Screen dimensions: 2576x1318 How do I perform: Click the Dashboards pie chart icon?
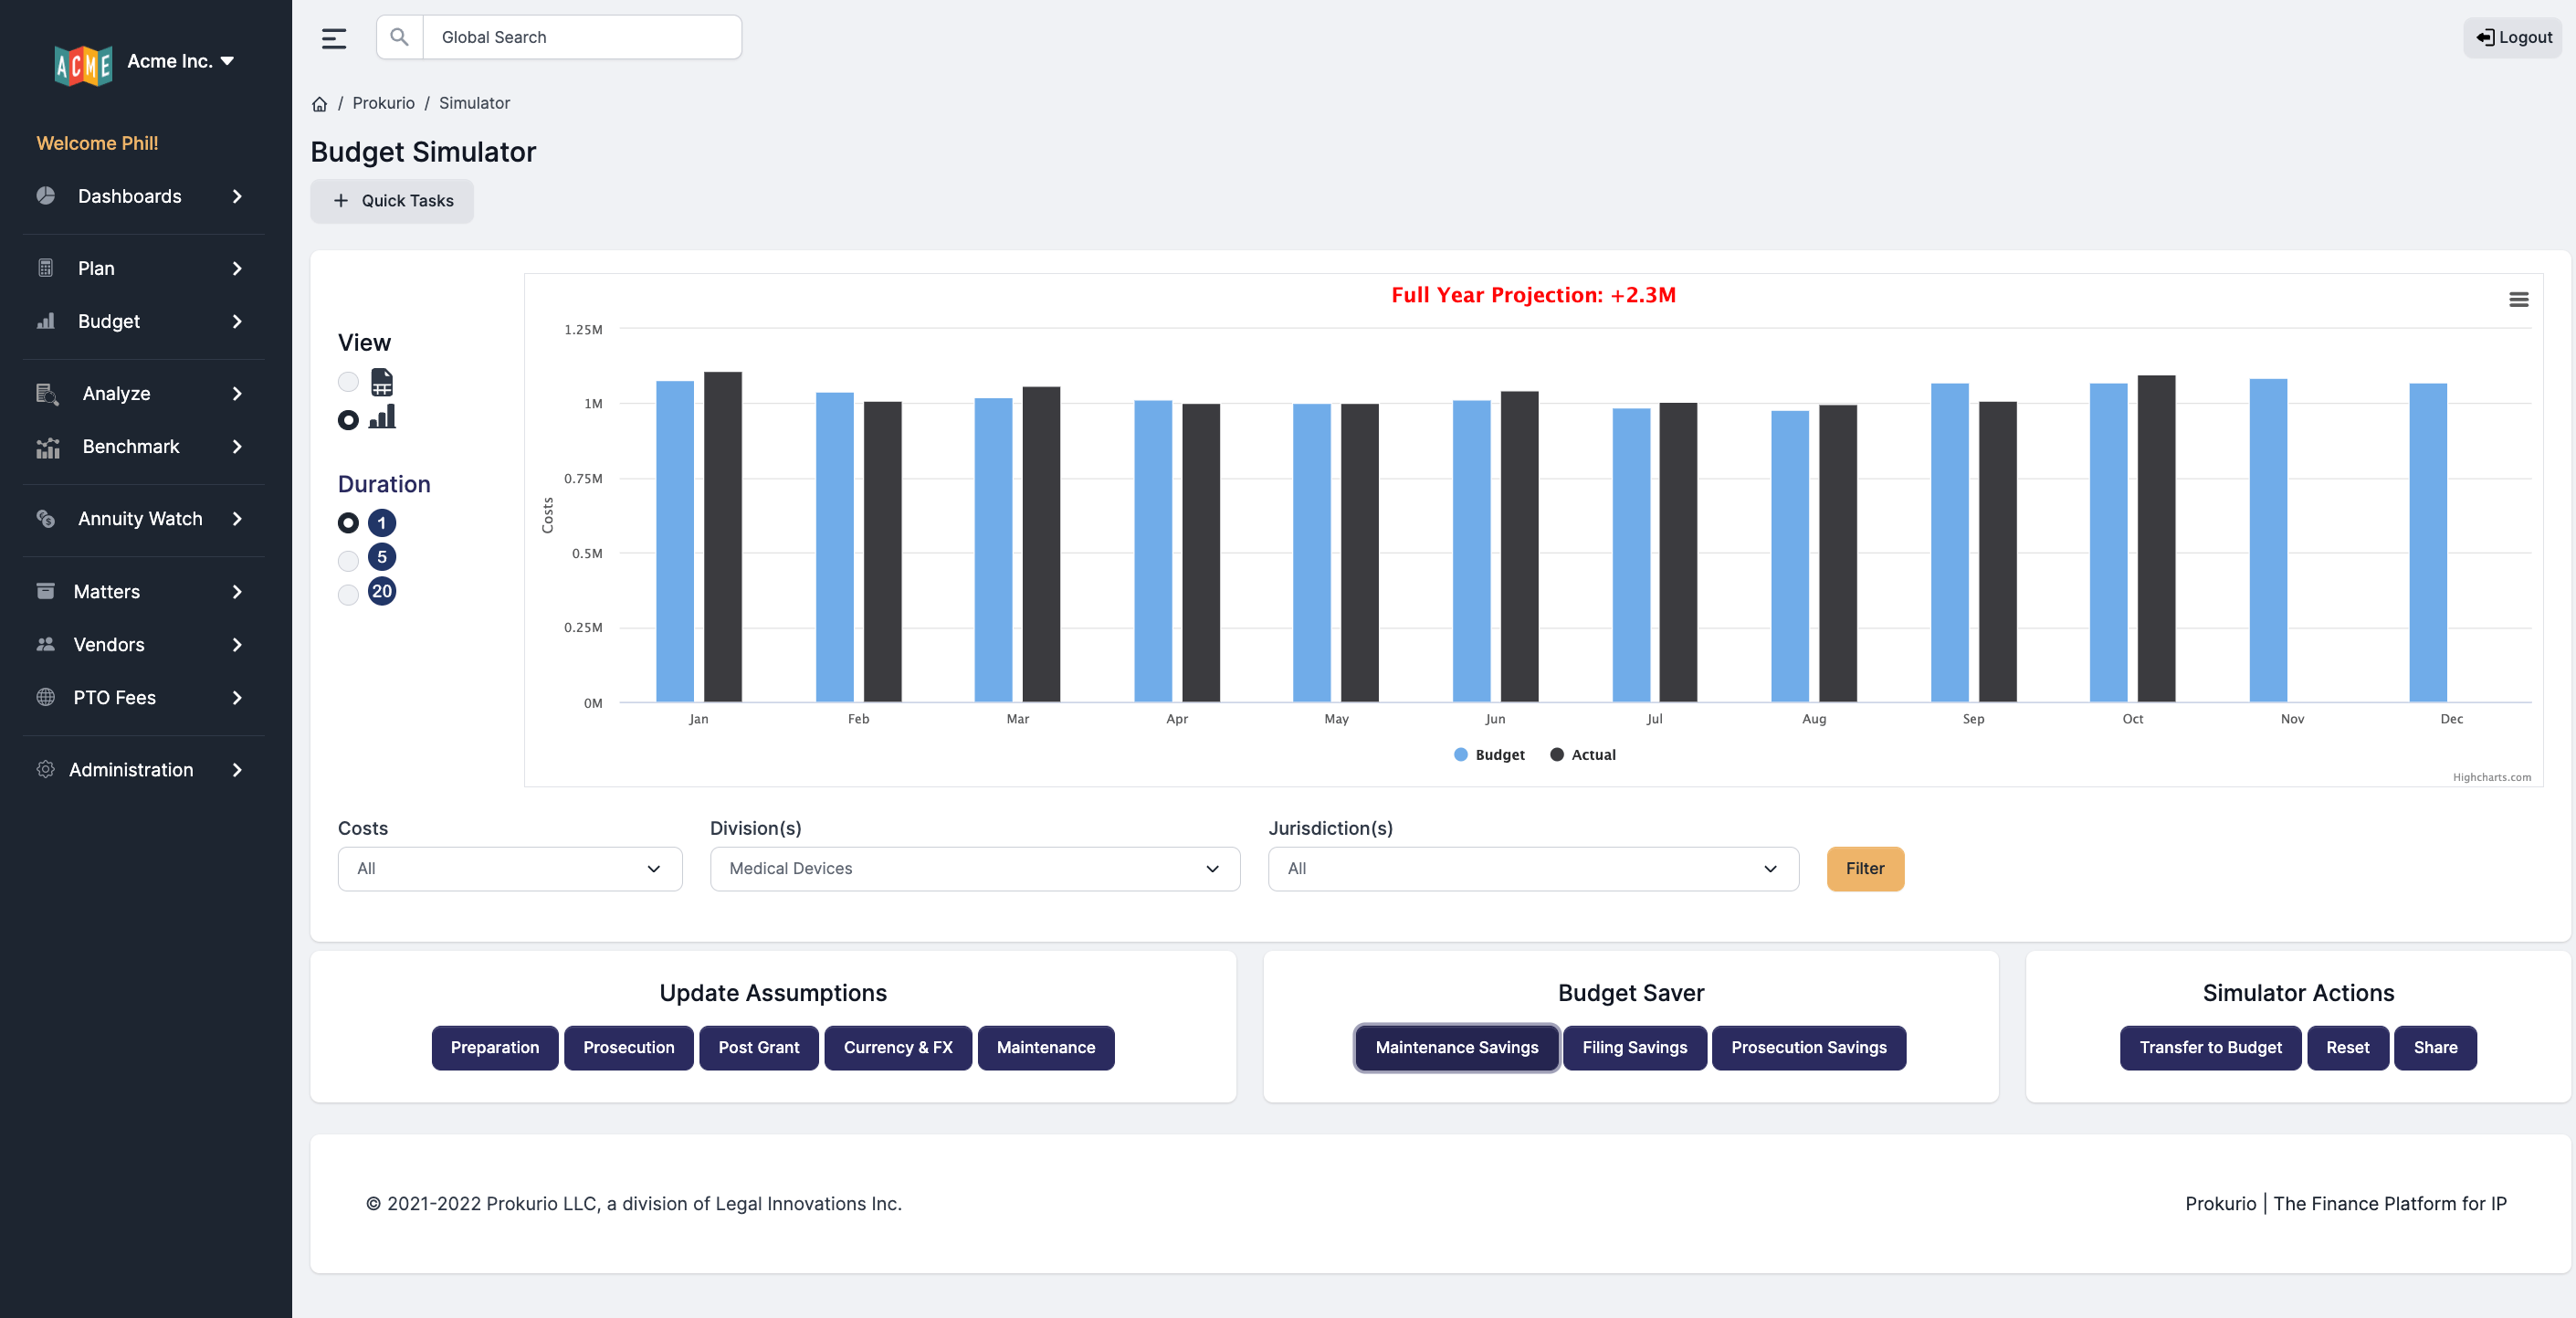tap(46, 195)
